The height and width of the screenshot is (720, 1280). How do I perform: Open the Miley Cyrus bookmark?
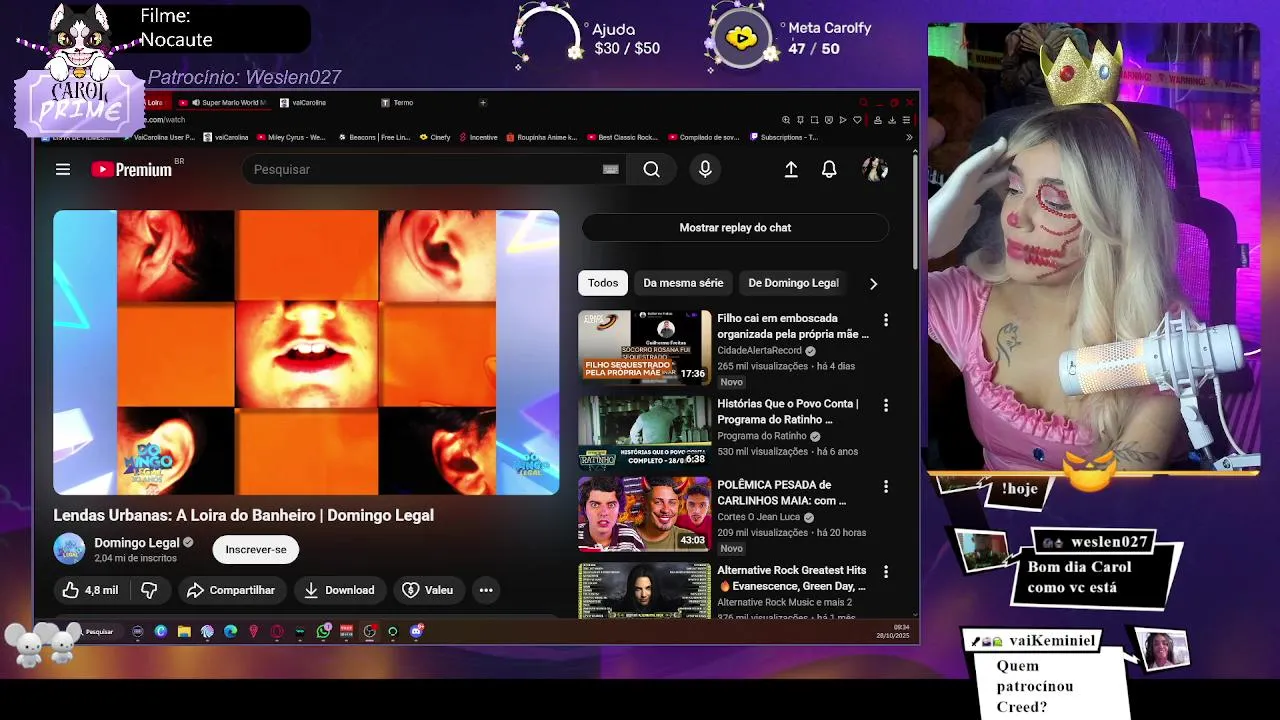coord(292,137)
